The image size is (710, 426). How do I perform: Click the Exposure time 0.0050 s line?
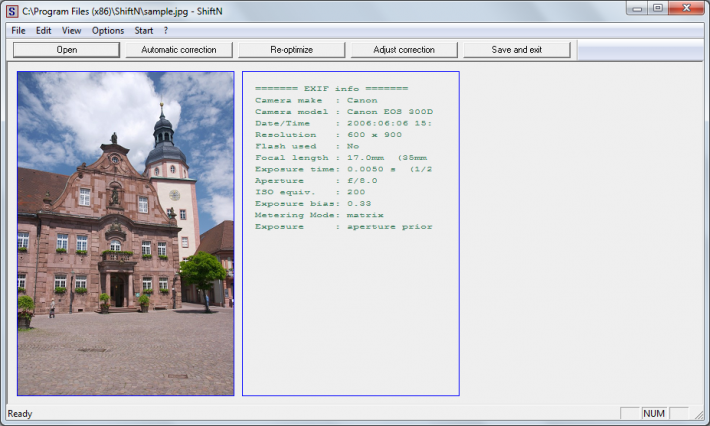click(x=344, y=169)
